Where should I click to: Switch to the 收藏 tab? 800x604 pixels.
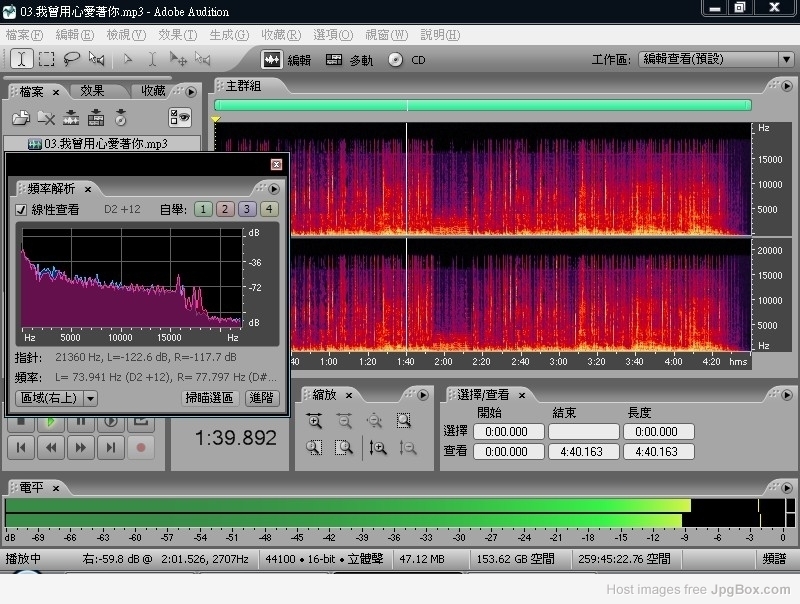click(x=153, y=91)
